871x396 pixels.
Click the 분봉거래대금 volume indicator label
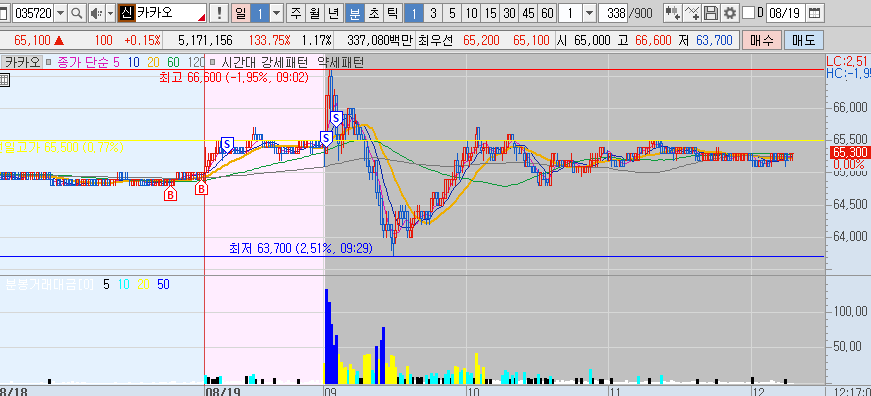49,285
